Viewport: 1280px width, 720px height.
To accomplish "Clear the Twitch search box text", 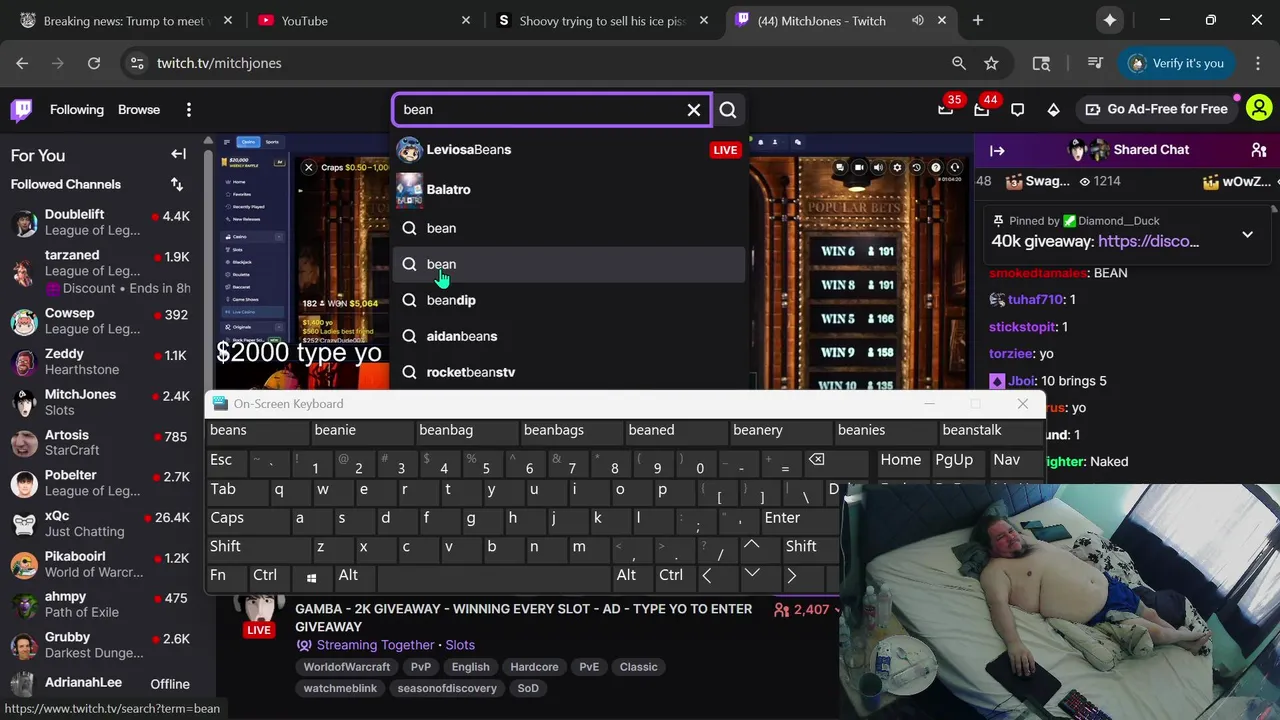I will click(x=694, y=110).
